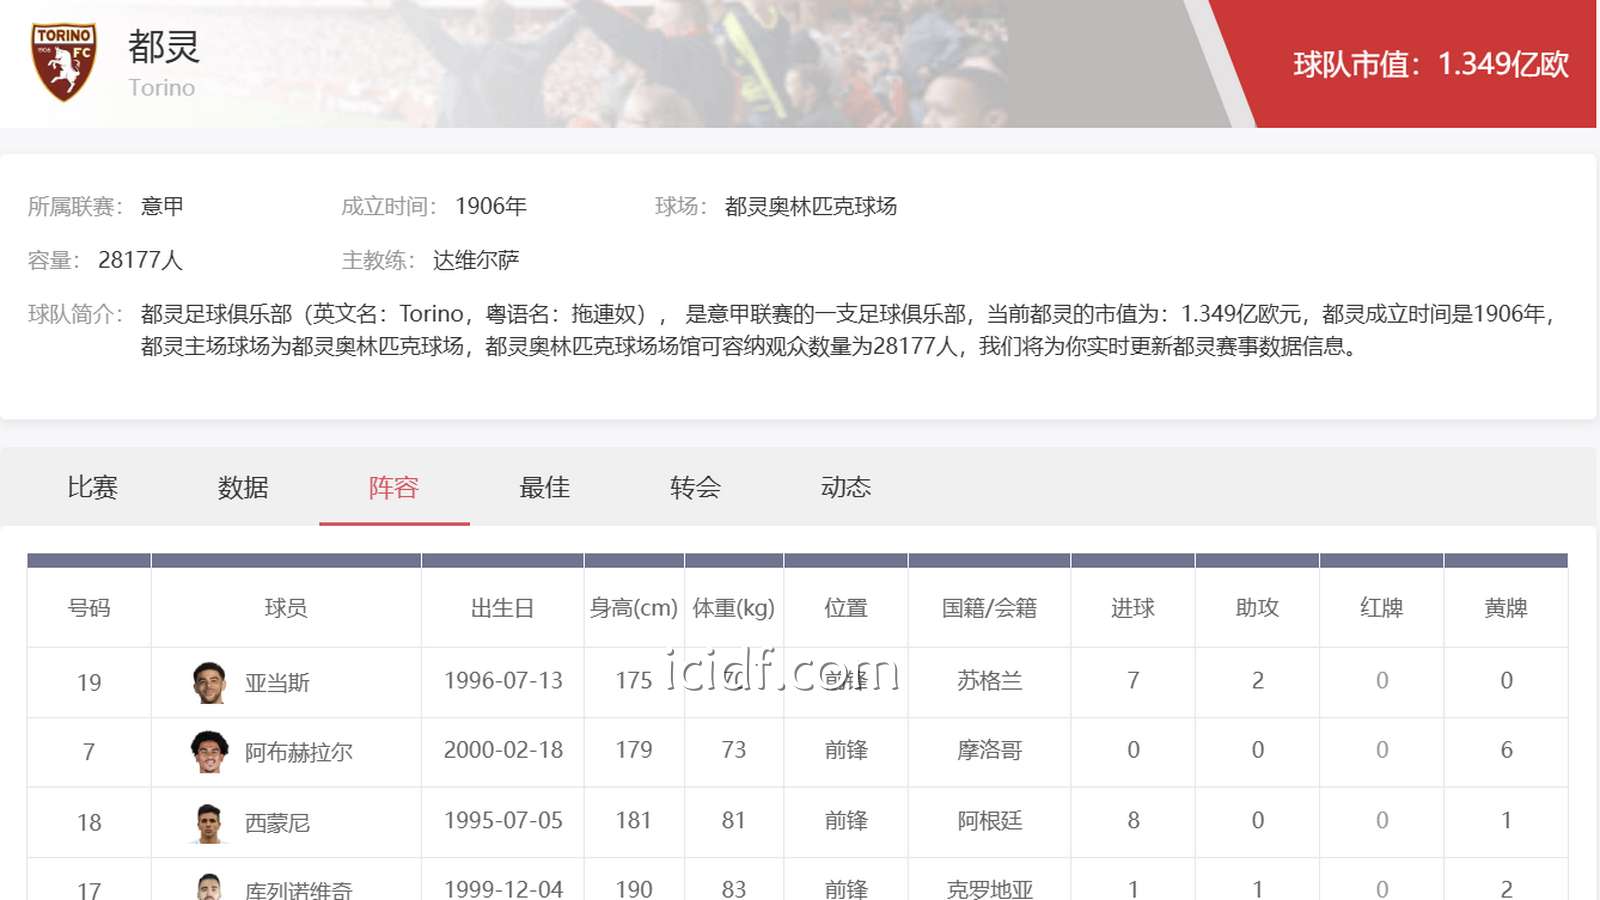Click player name 阿布赫拉尔
1600x900 pixels.
pyautogui.click(x=299, y=752)
